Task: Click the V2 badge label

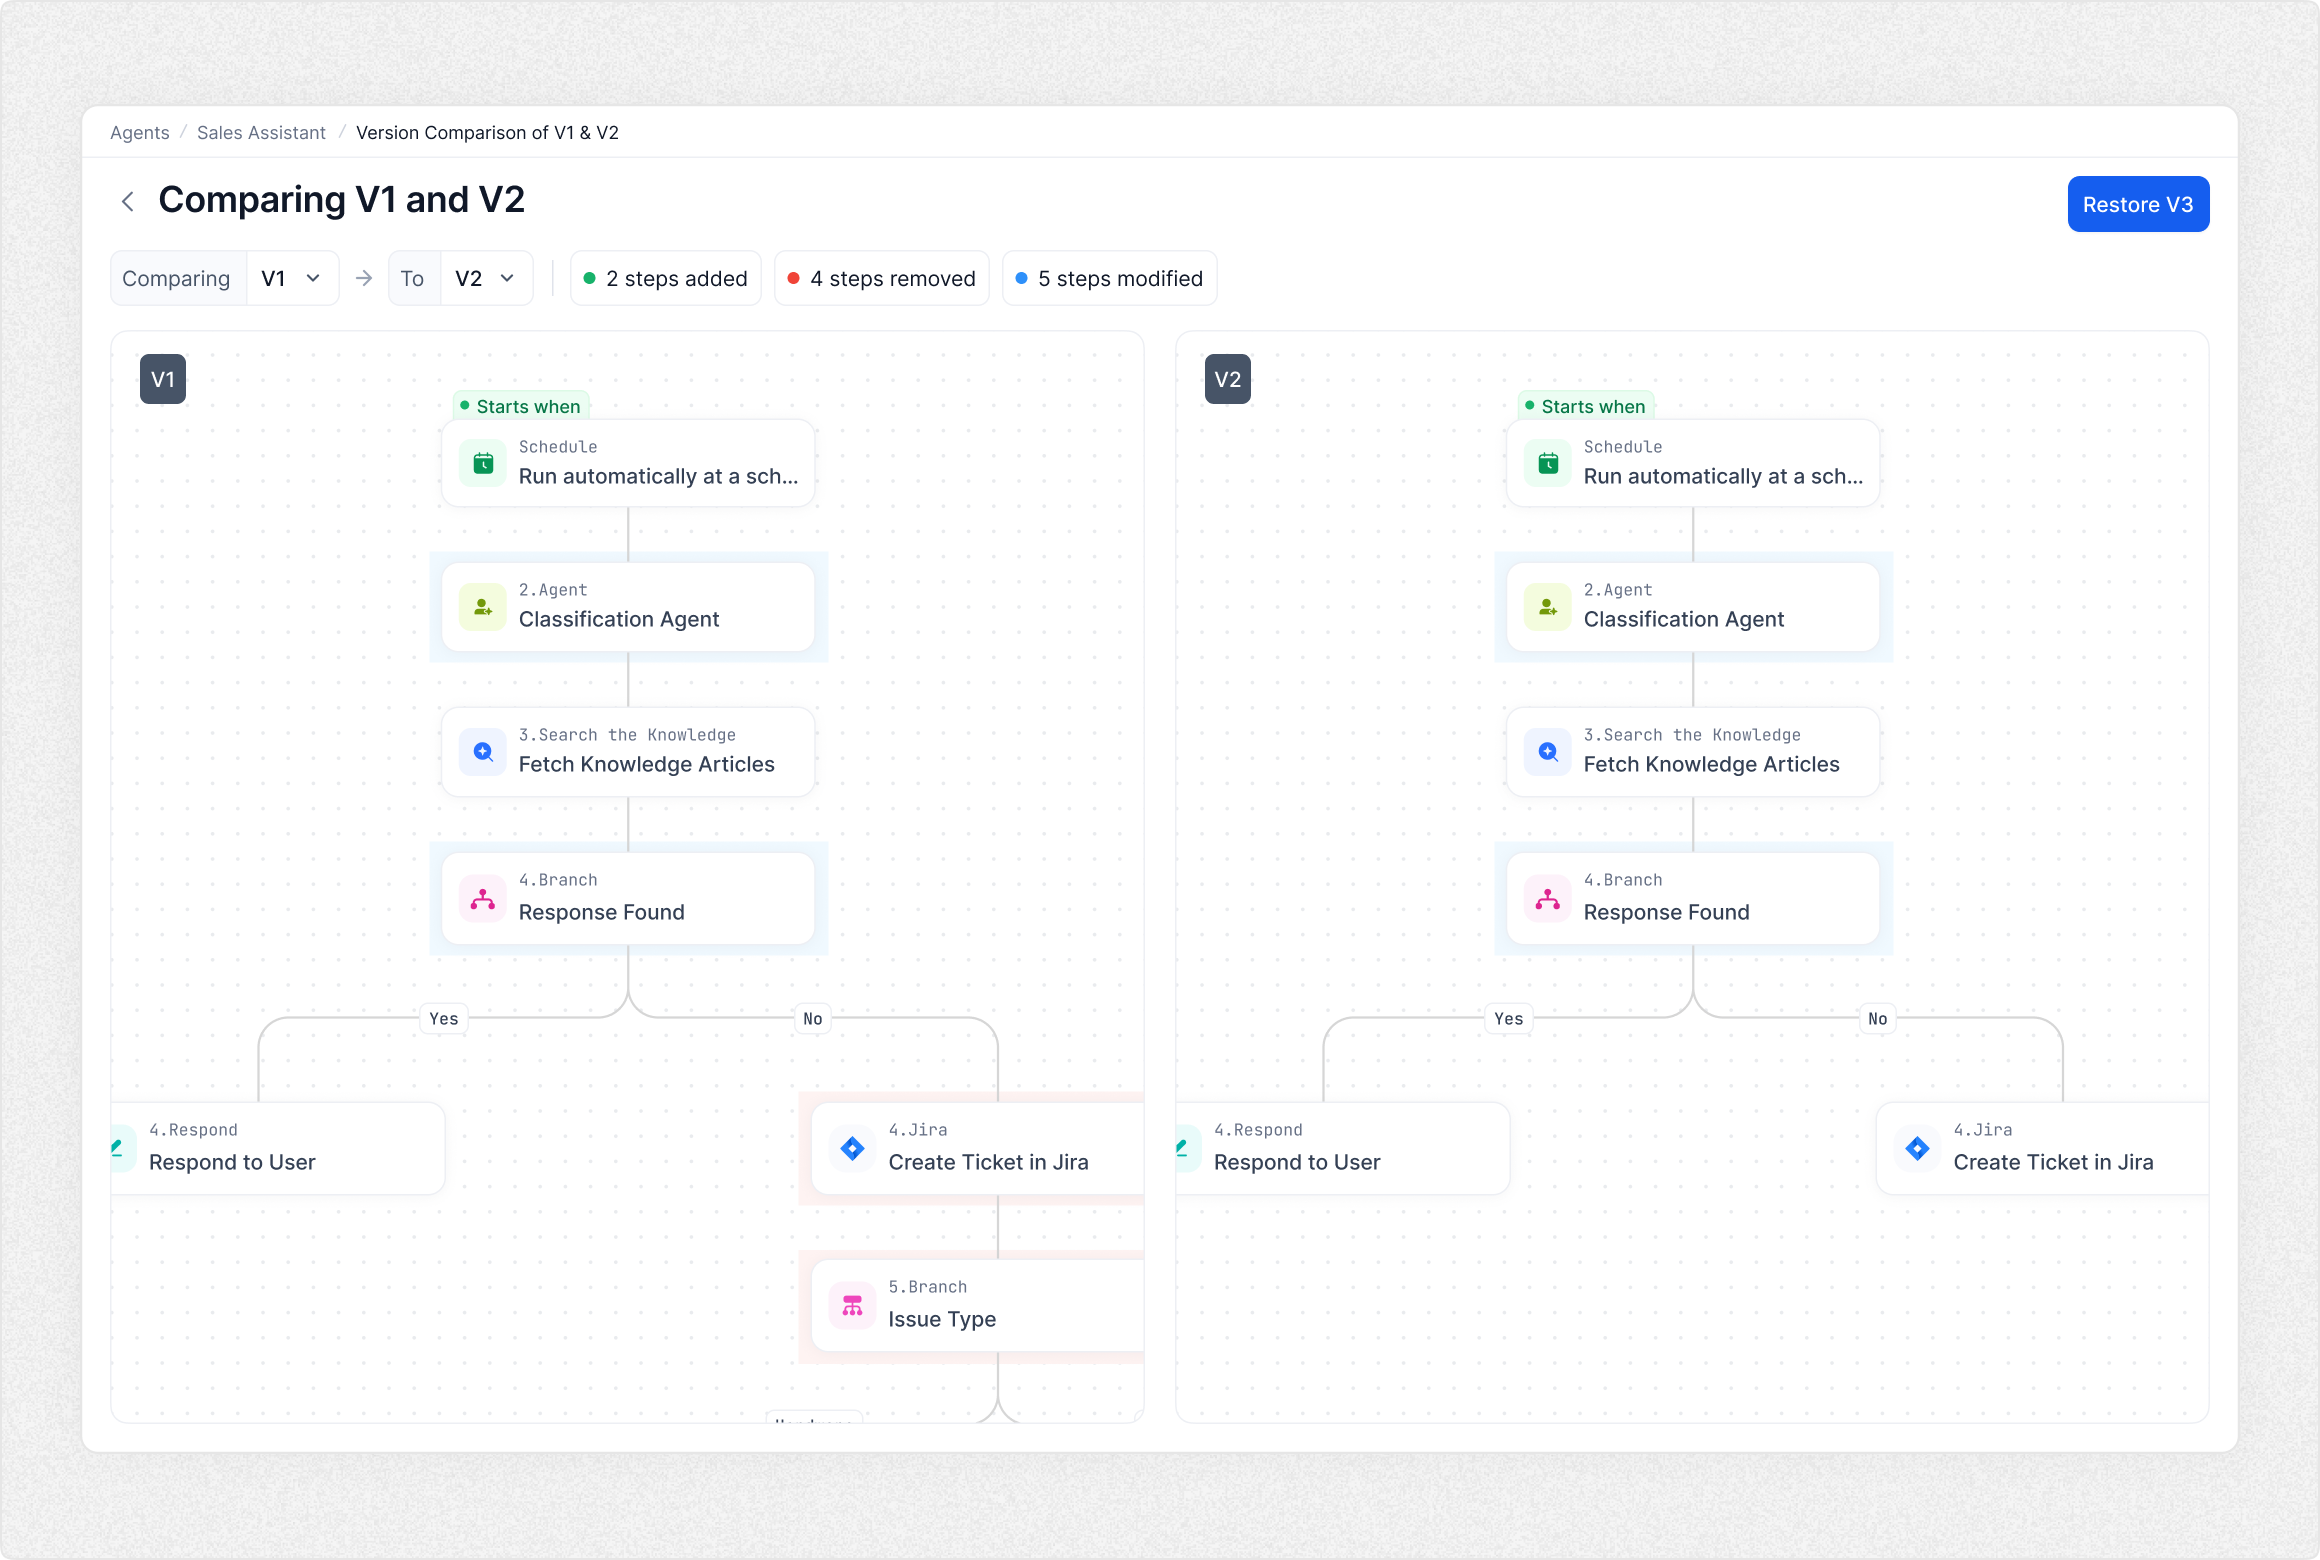Action: [x=1228, y=379]
